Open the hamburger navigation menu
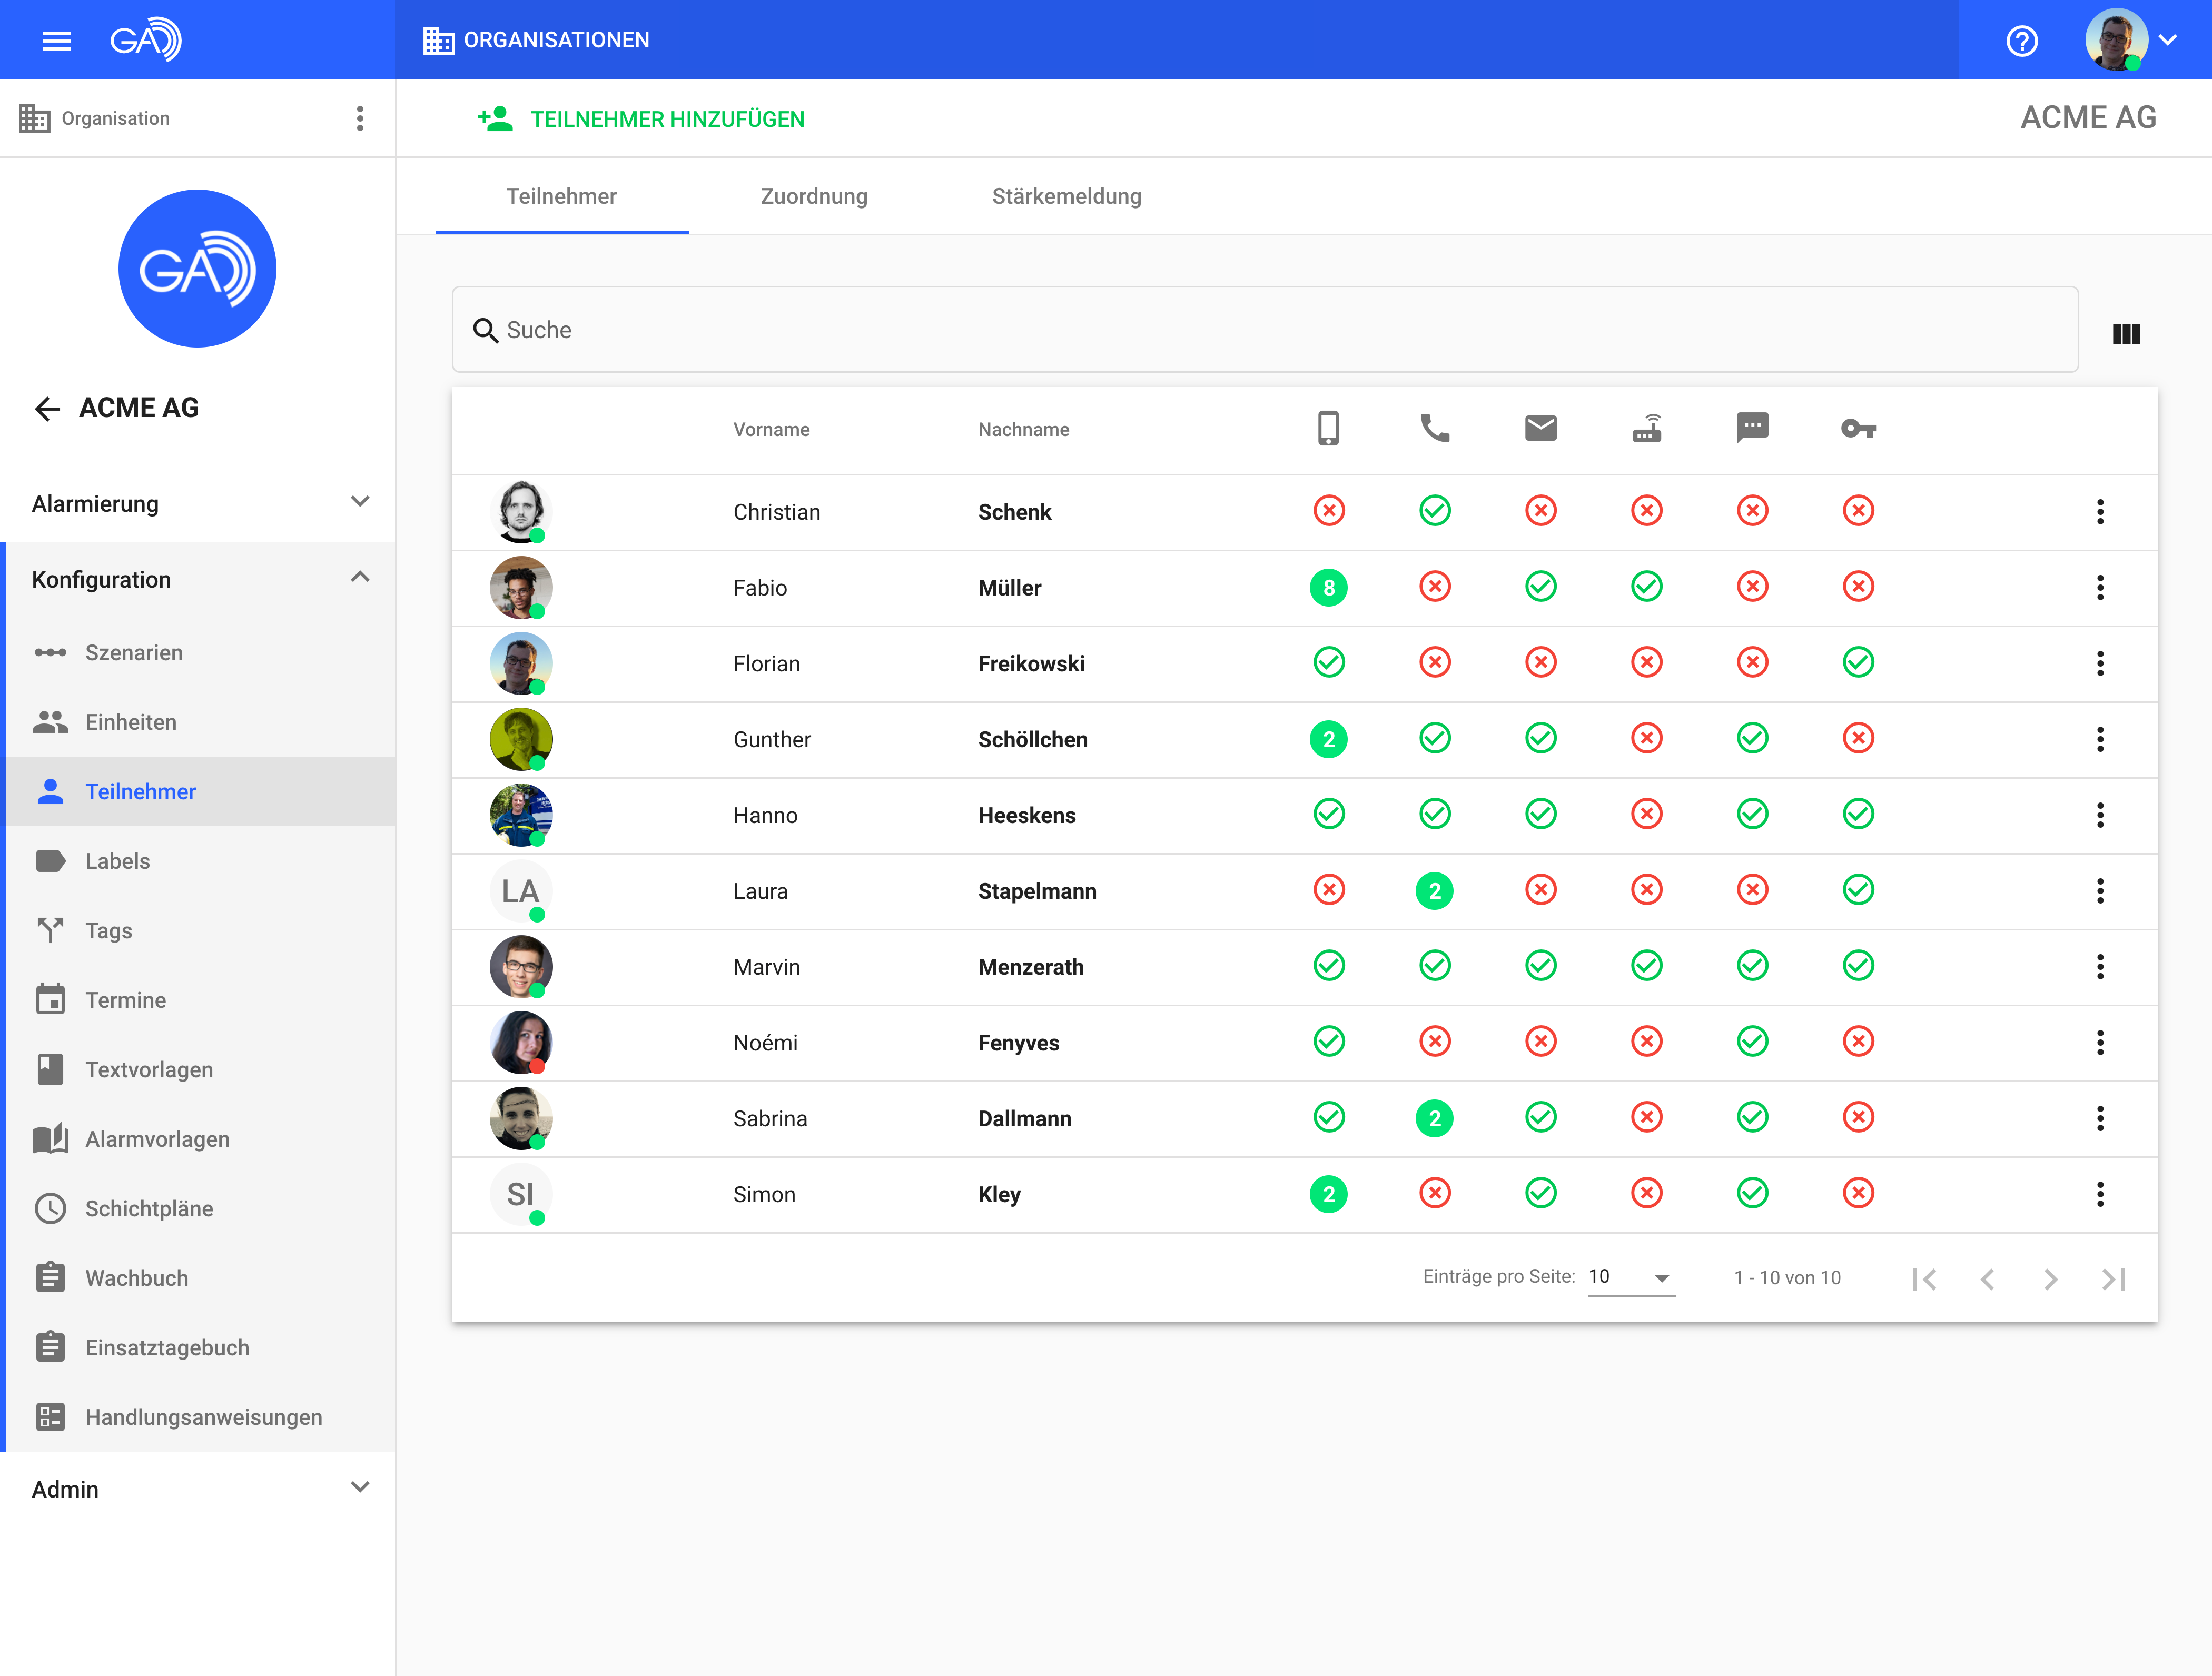The height and width of the screenshot is (1676, 2212). pyautogui.click(x=56, y=41)
